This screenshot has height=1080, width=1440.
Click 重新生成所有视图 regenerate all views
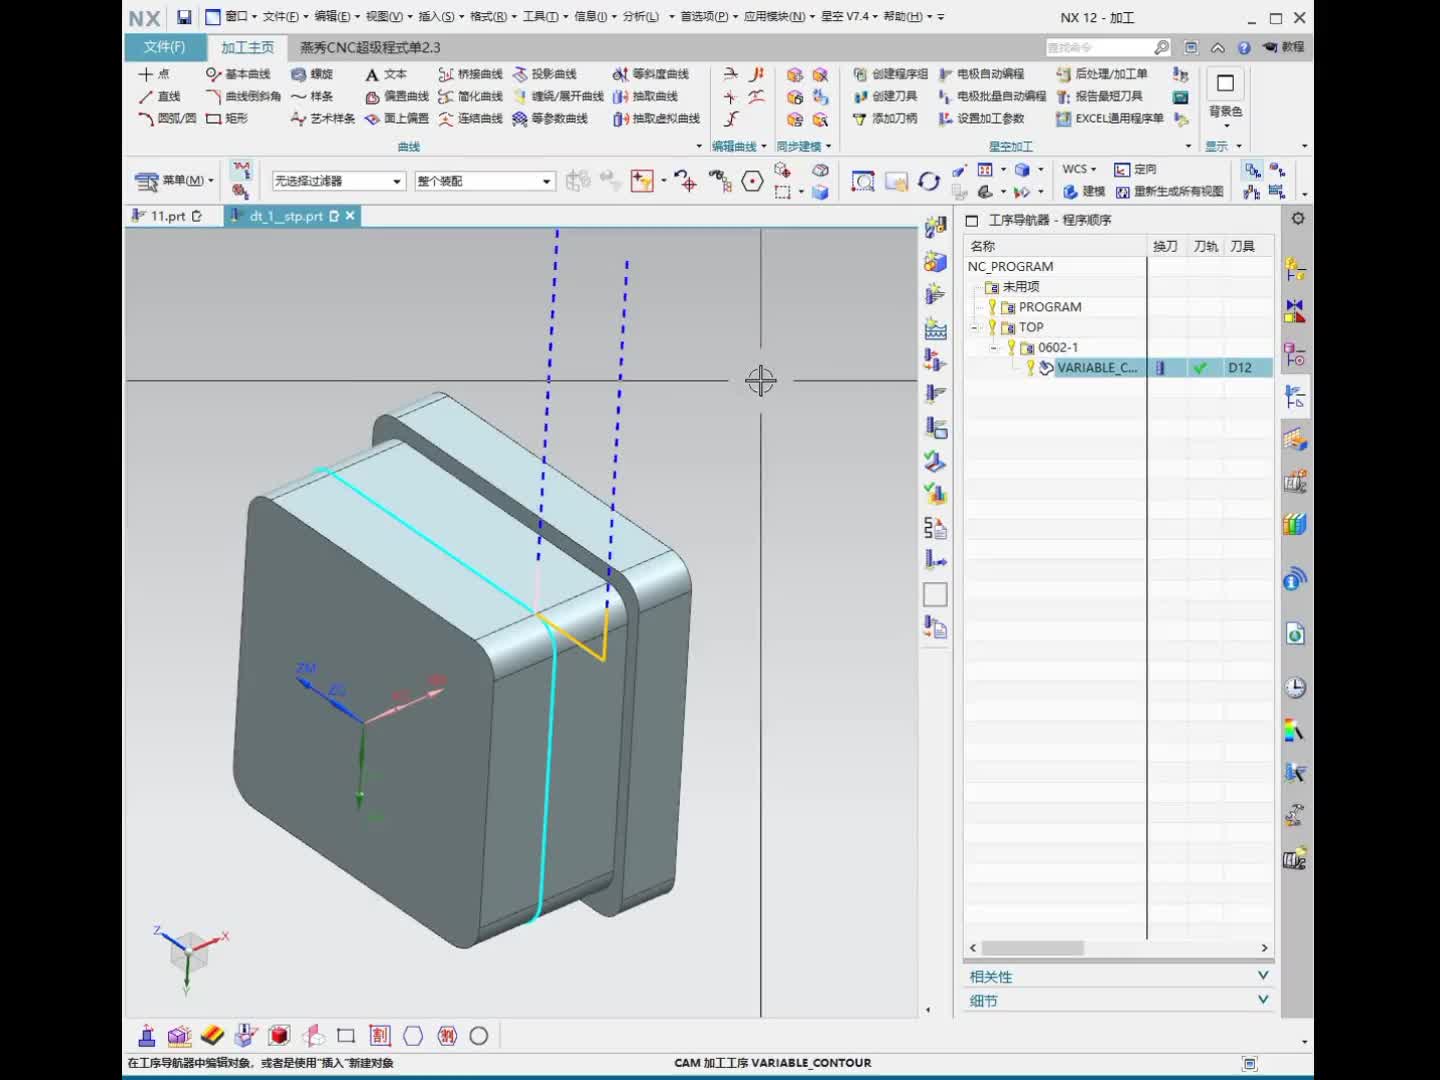[x=1169, y=191]
